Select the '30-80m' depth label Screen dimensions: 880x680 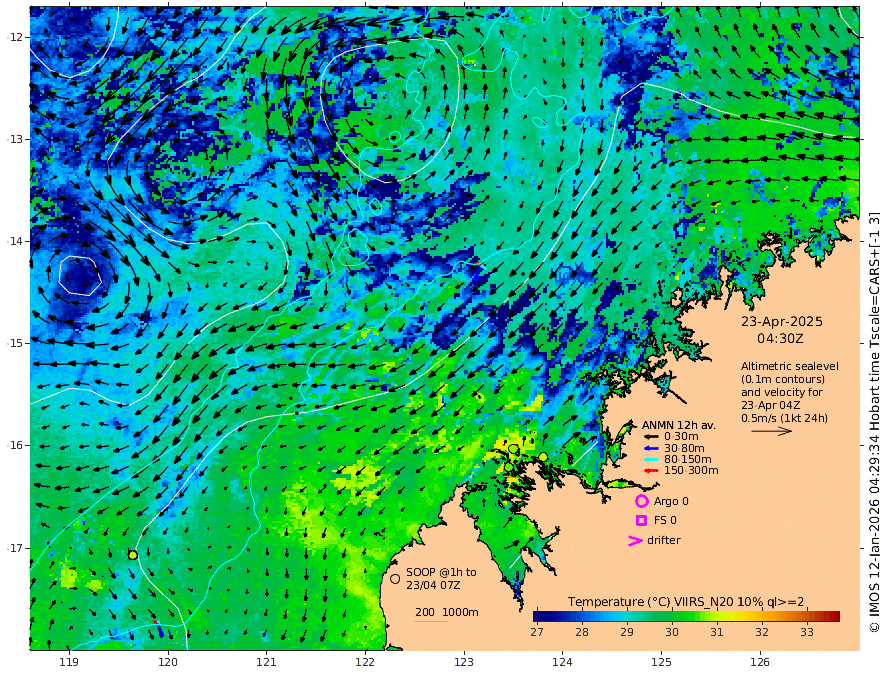tap(684, 448)
